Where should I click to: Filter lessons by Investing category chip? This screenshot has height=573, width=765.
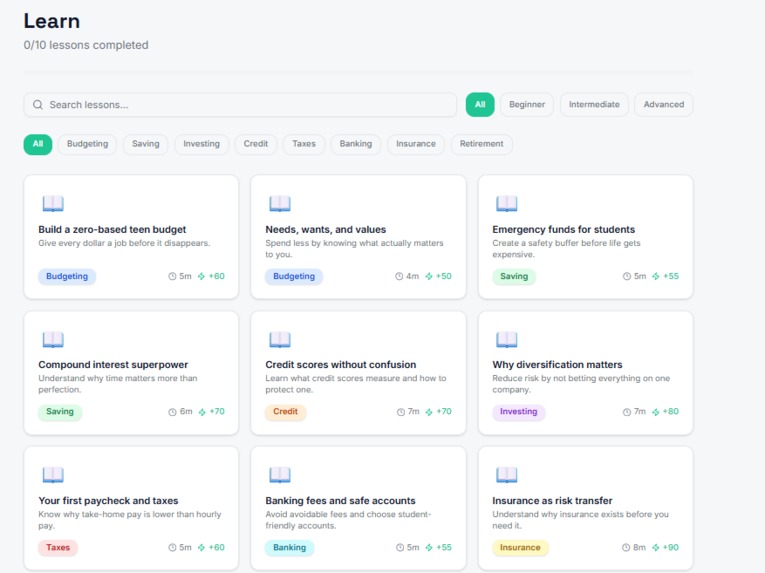(201, 144)
